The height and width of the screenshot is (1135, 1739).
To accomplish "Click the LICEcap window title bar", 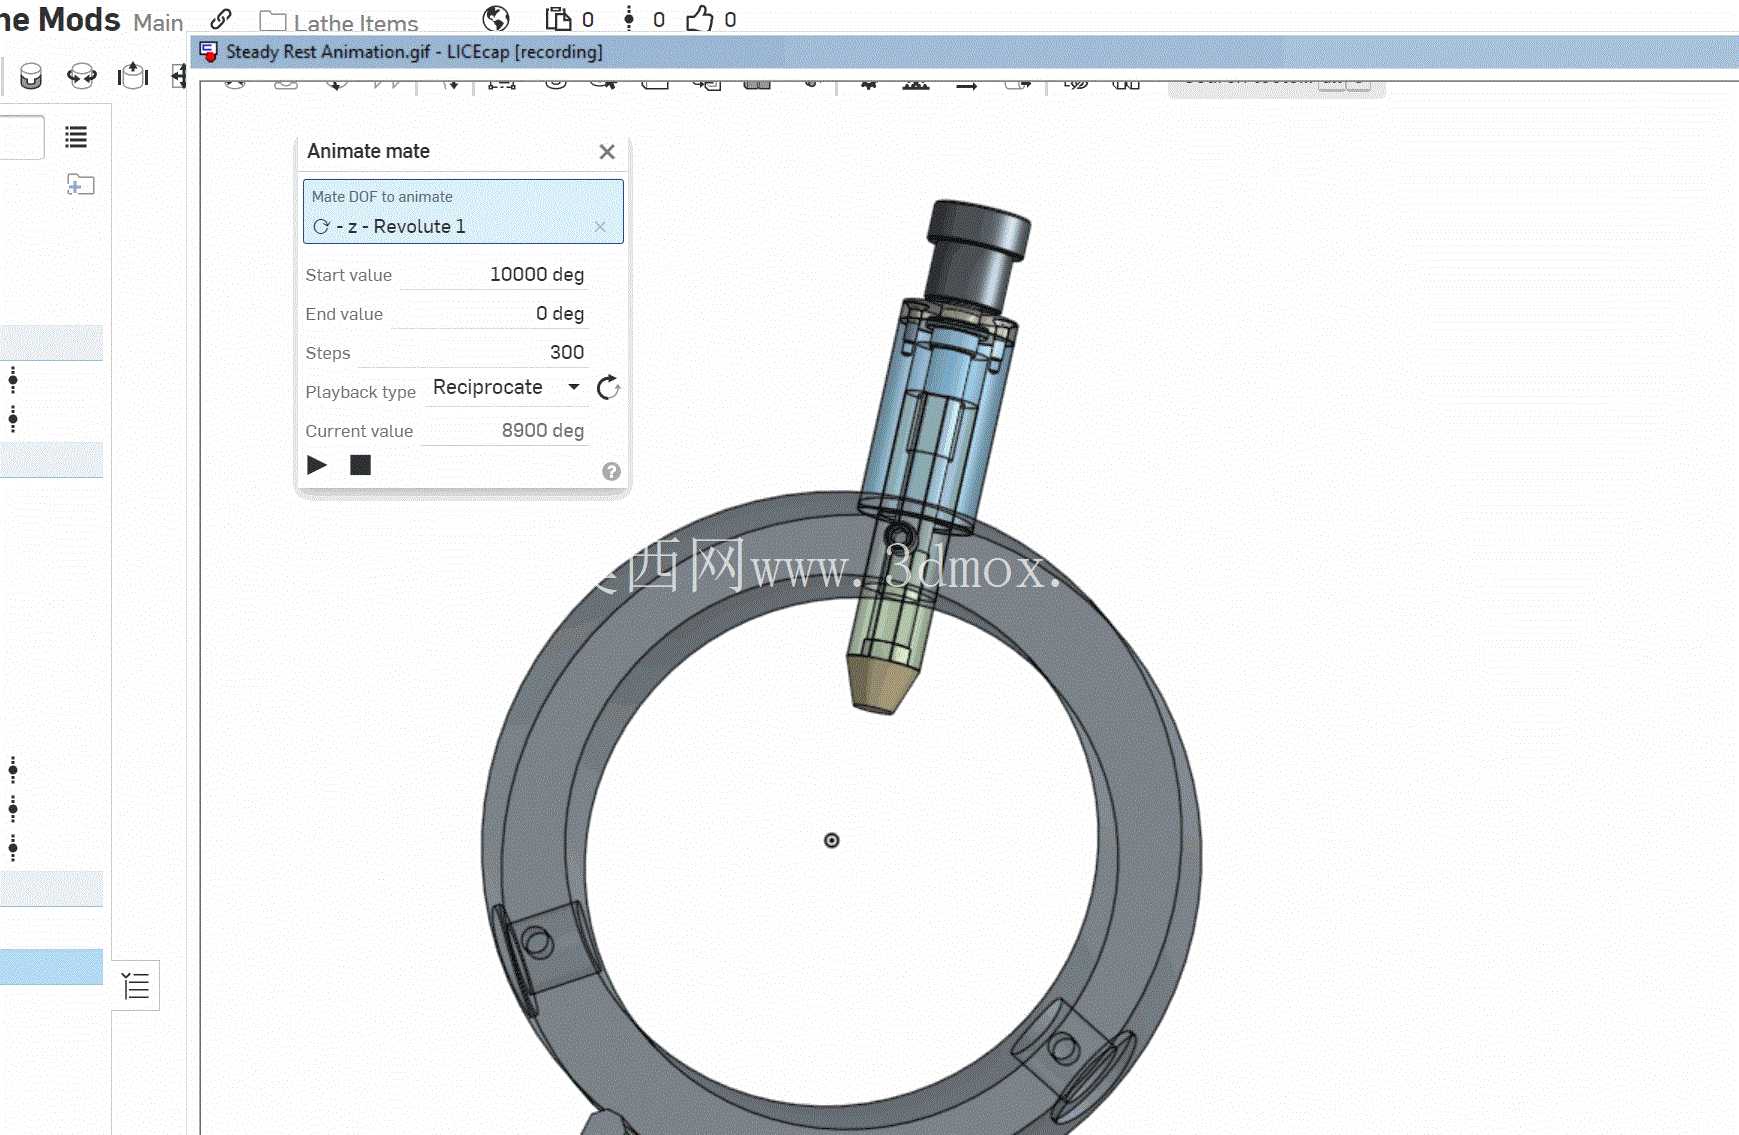I will tap(964, 52).
